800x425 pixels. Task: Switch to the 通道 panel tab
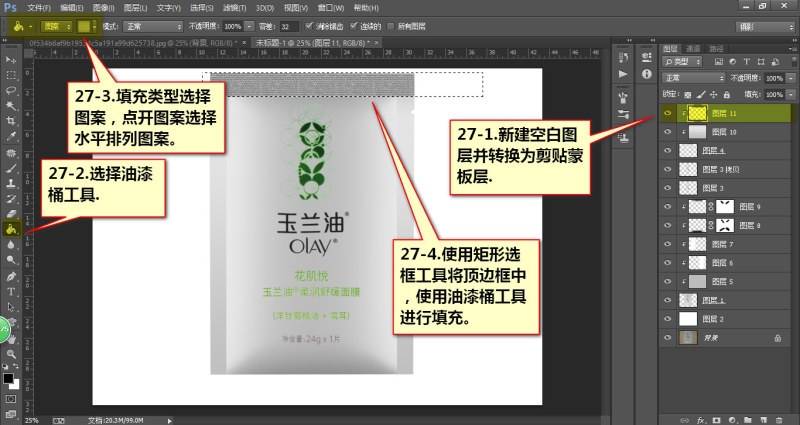click(693, 48)
